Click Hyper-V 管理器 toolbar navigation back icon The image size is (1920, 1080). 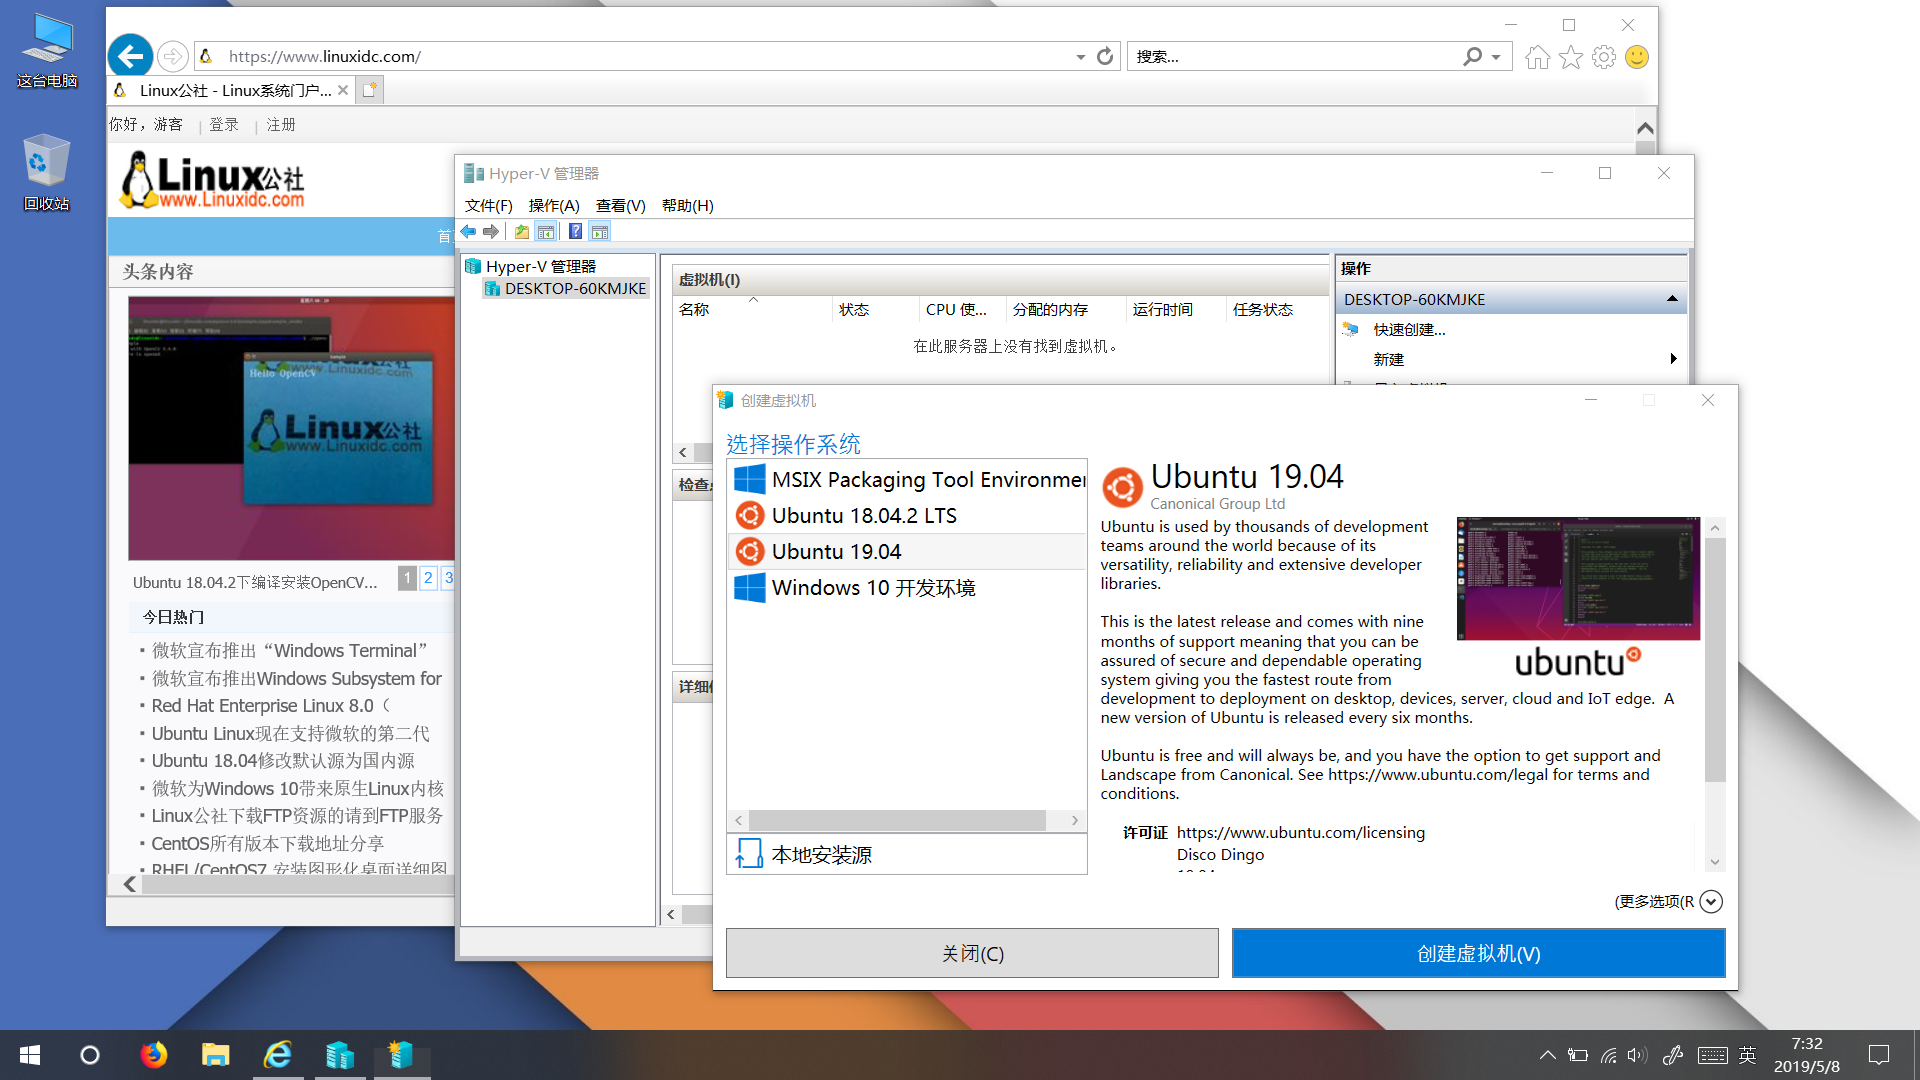(x=469, y=231)
